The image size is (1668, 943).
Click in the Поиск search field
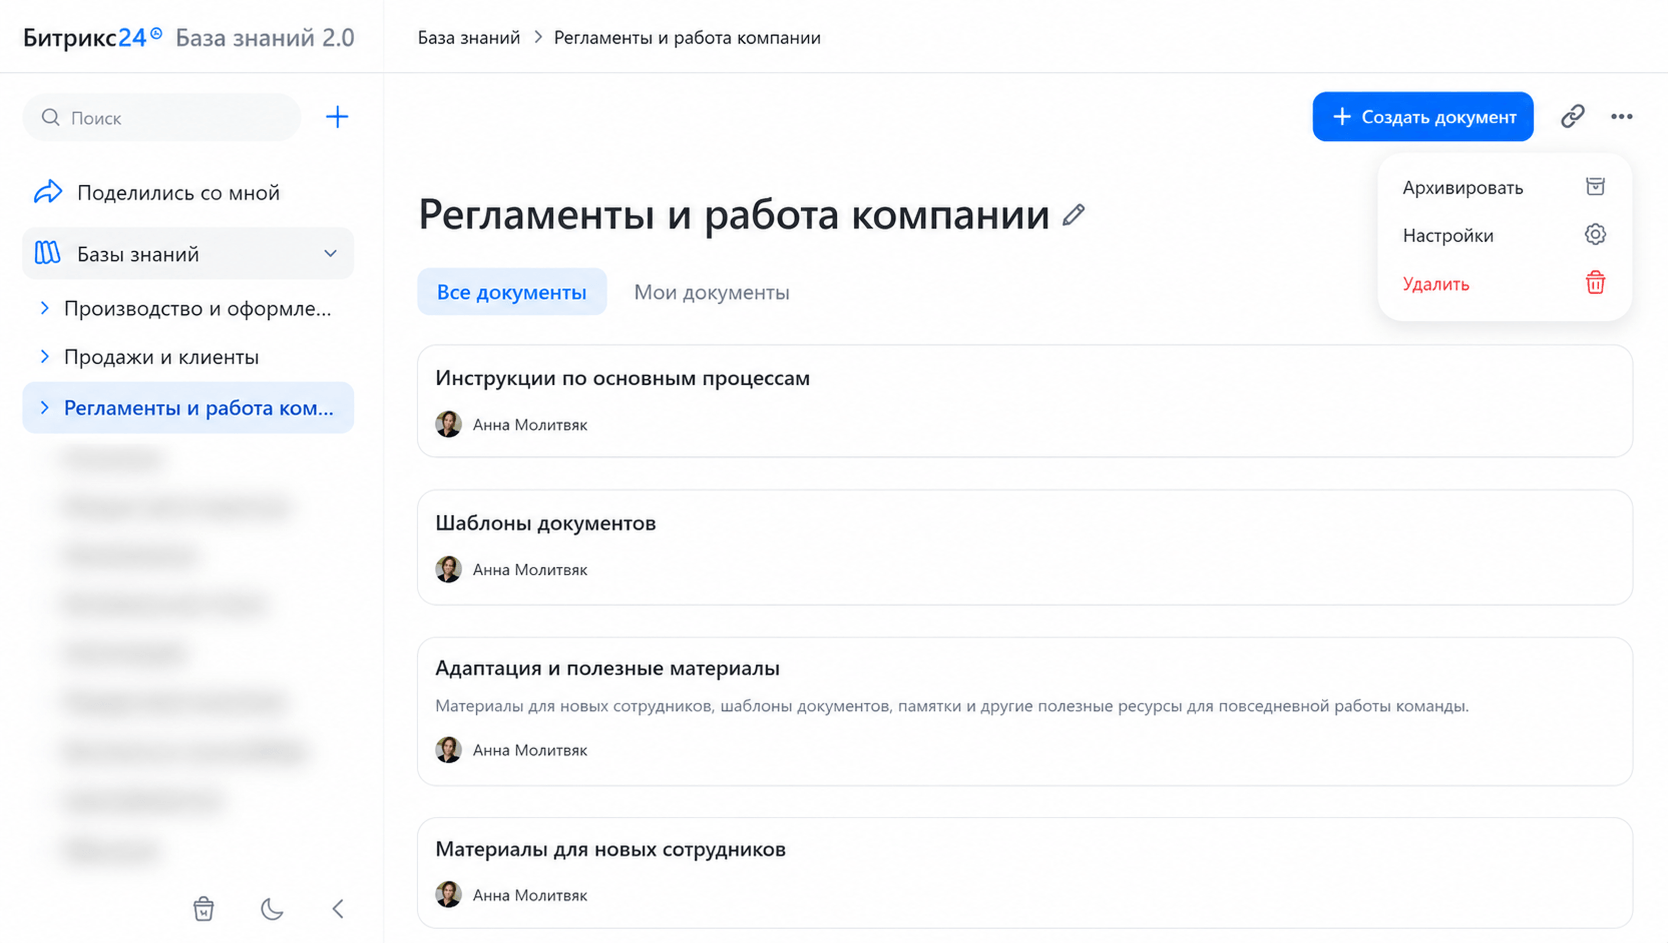click(x=162, y=117)
